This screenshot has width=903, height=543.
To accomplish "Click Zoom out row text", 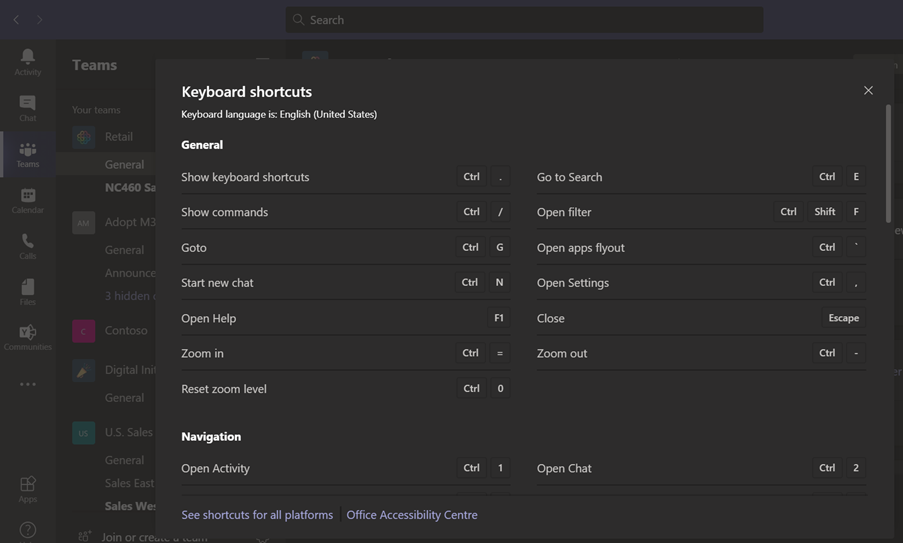I will click(x=562, y=354).
